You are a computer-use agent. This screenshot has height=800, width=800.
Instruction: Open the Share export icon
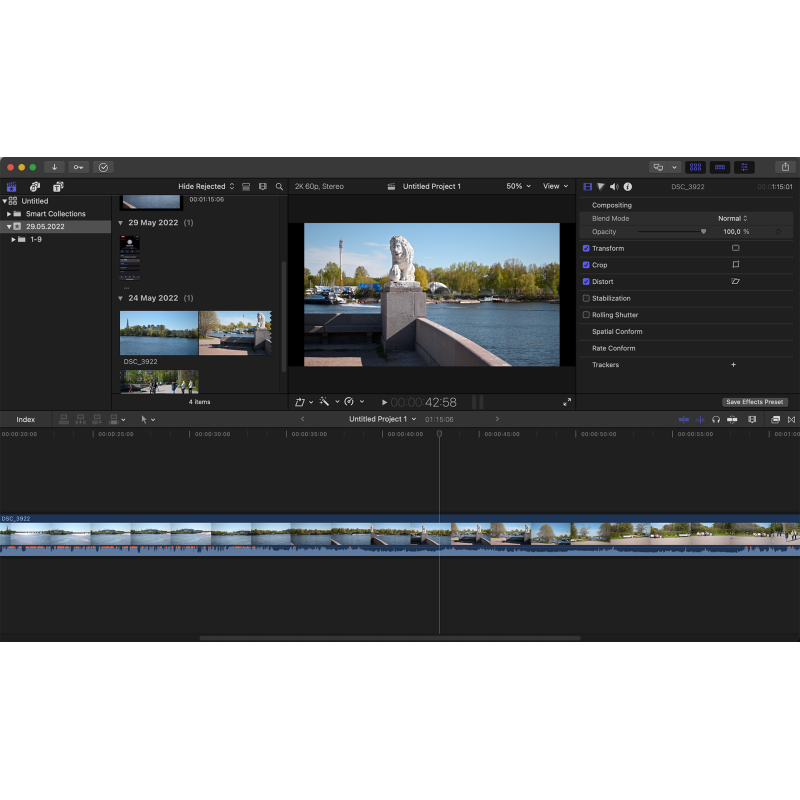[x=785, y=167]
